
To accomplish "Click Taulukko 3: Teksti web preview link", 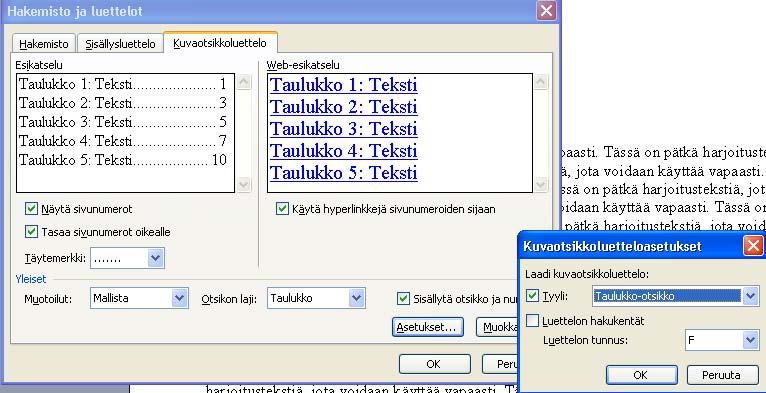I will pos(343,129).
